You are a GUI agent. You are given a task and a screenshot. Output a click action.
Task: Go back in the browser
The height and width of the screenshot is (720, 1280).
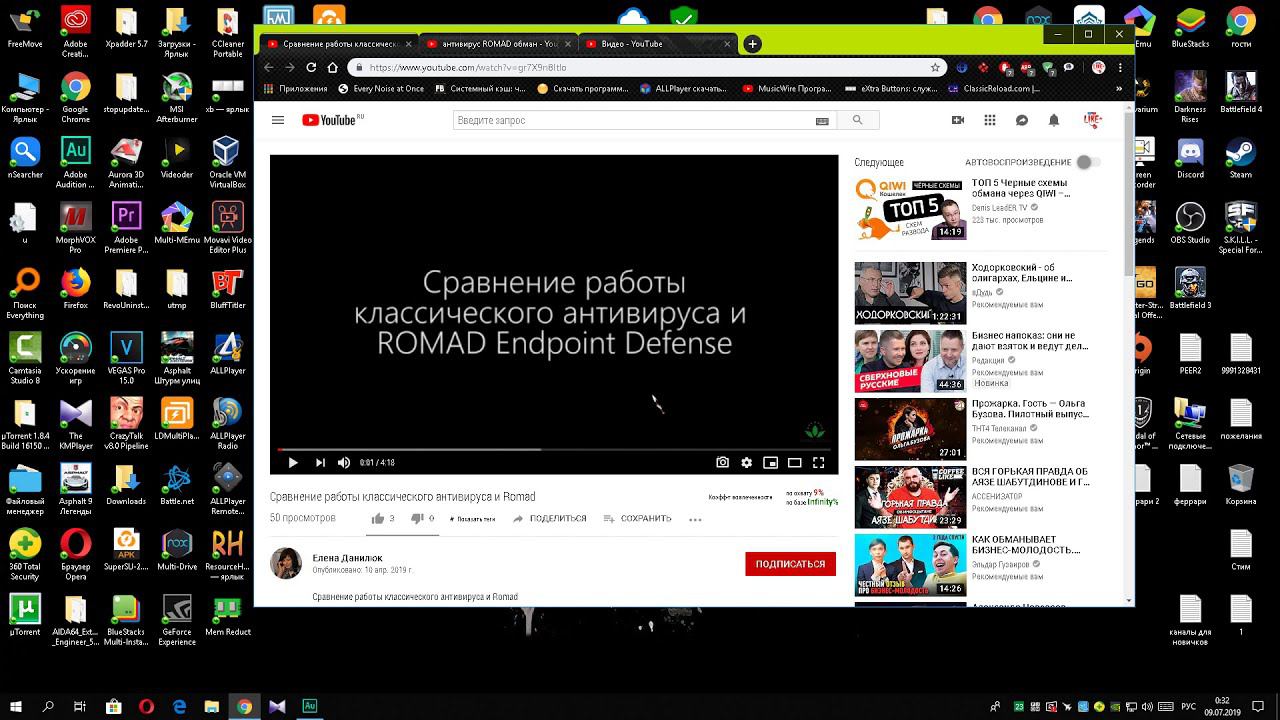tap(268, 67)
